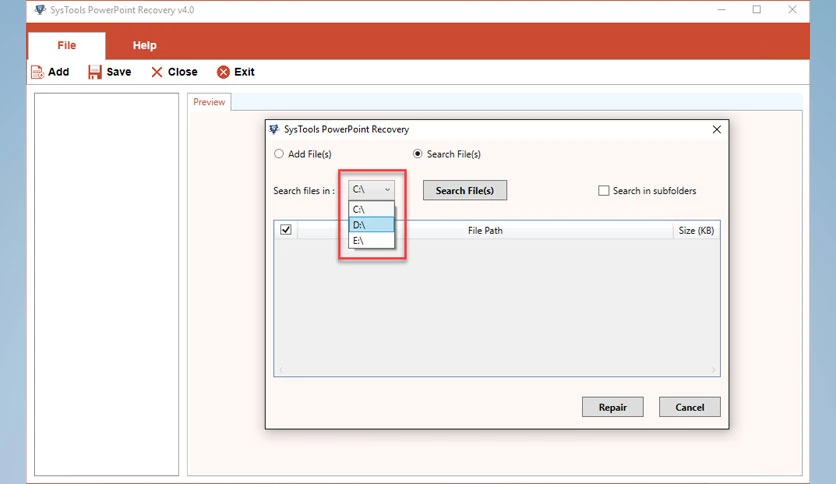Choose C:\ from the drive list
This screenshot has width=836, height=484.
(371, 209)
